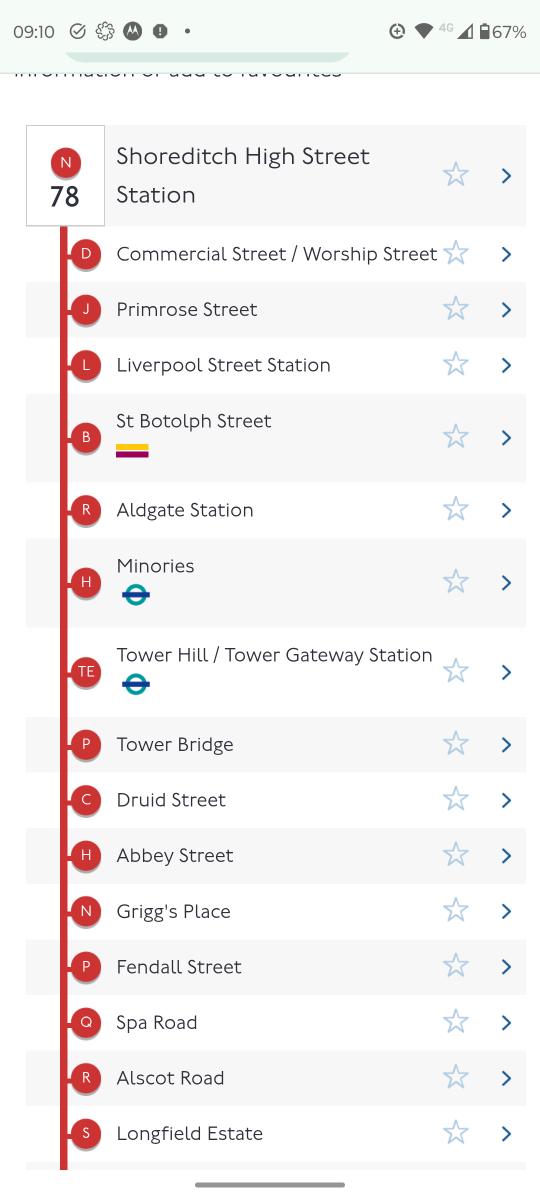Image resolution: width=540 pixels, height=1200 pixels.
Task: Select the Abbey Street stop row
Action: coord(276,855)
